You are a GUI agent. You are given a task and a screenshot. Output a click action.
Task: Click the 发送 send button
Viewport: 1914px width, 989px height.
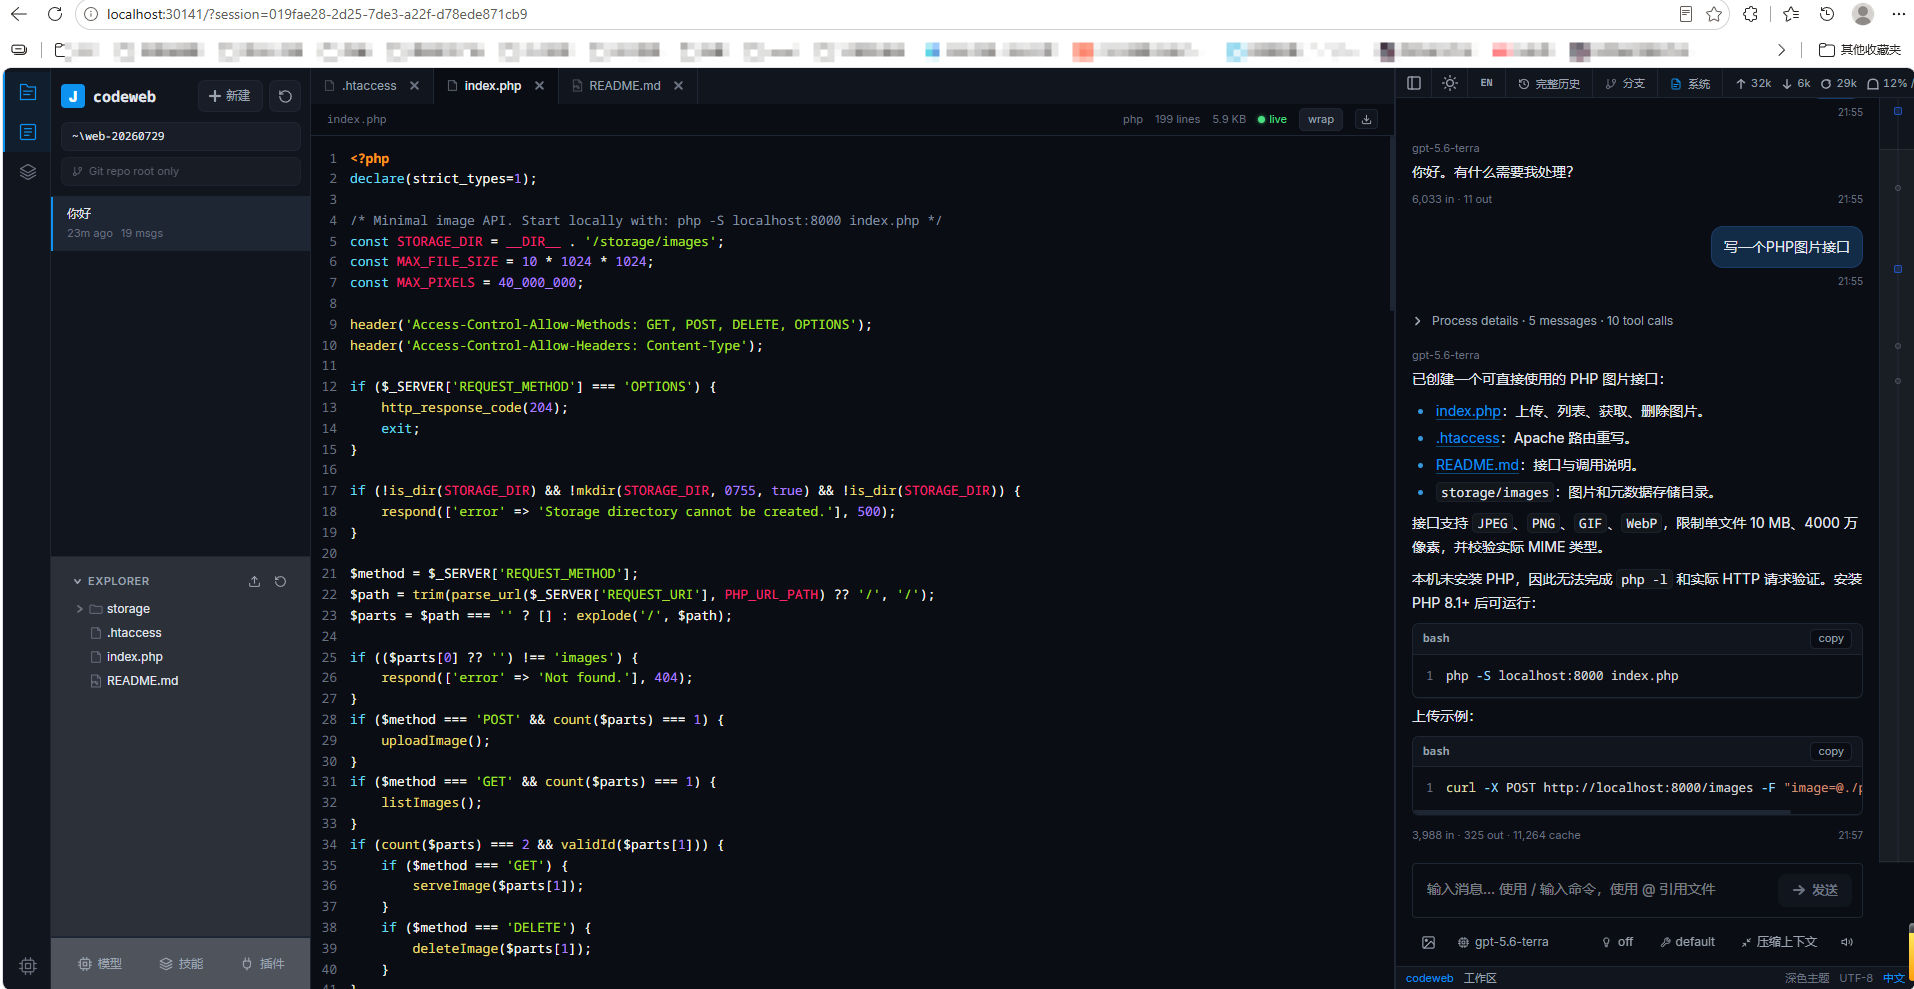coord(1815,890)
